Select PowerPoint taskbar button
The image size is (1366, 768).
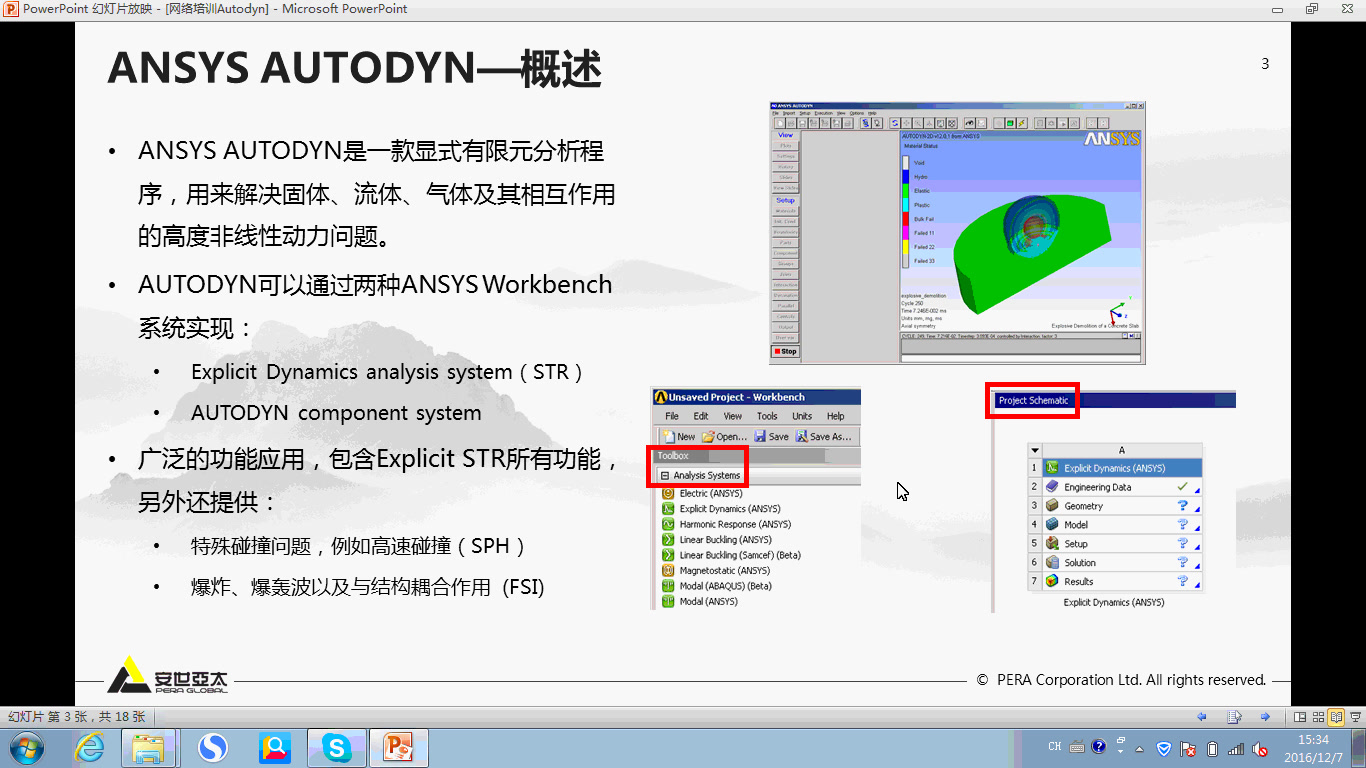tap(399, 747)
